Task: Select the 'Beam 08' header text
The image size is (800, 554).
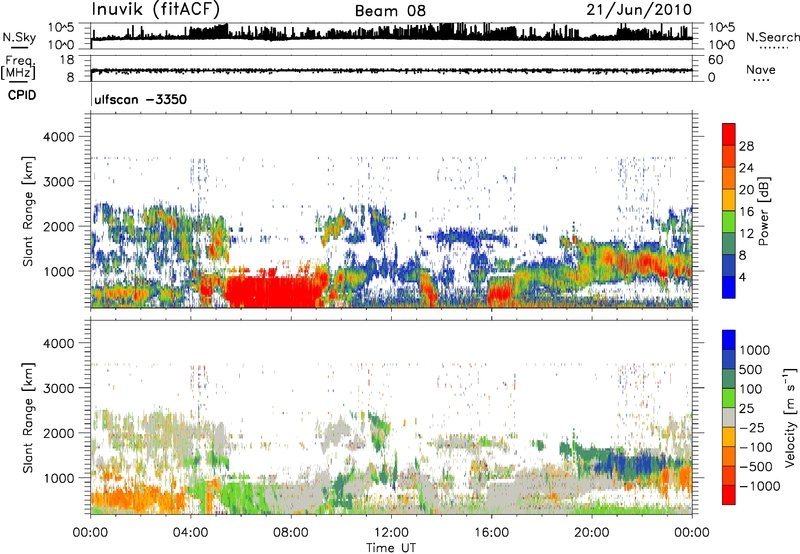Action: coord(390,11)
